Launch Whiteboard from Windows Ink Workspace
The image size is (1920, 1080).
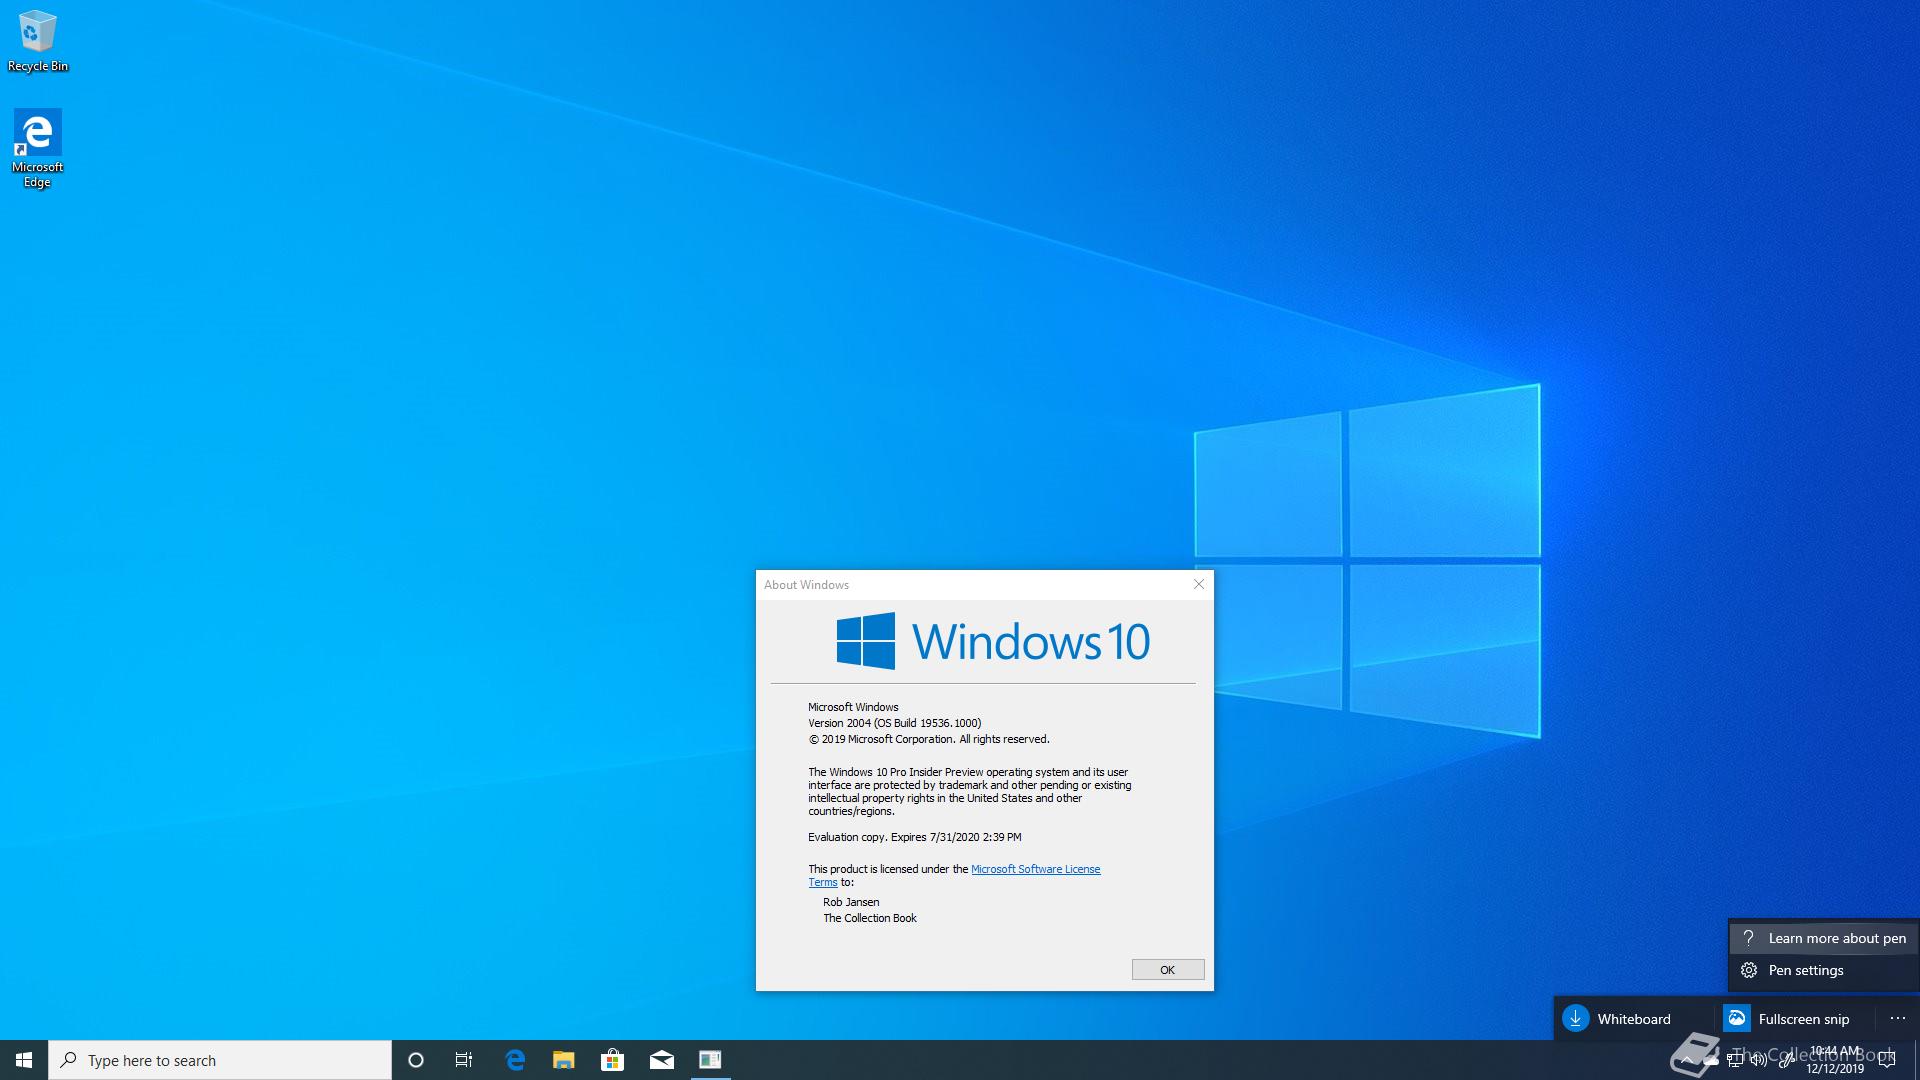pyautogui.click(x=1633, y=1019)
